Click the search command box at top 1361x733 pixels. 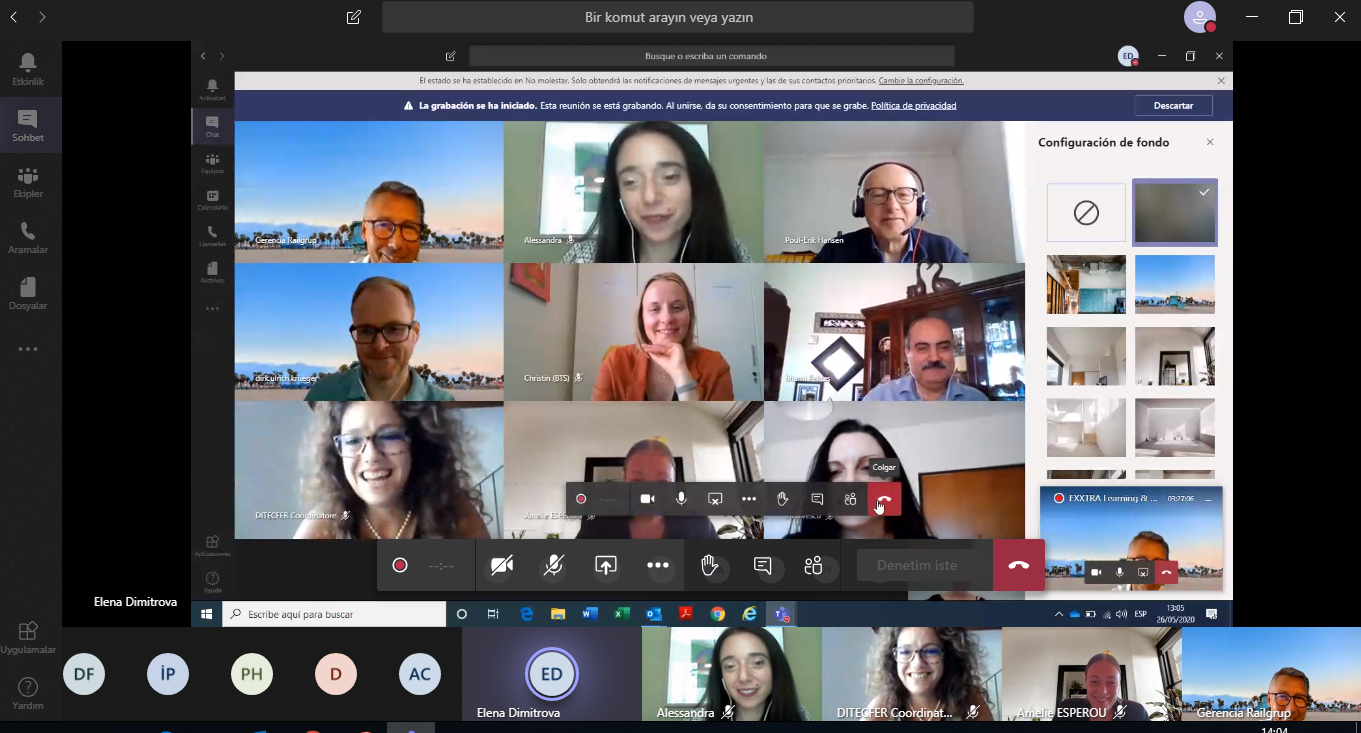(x=678, y=17)
